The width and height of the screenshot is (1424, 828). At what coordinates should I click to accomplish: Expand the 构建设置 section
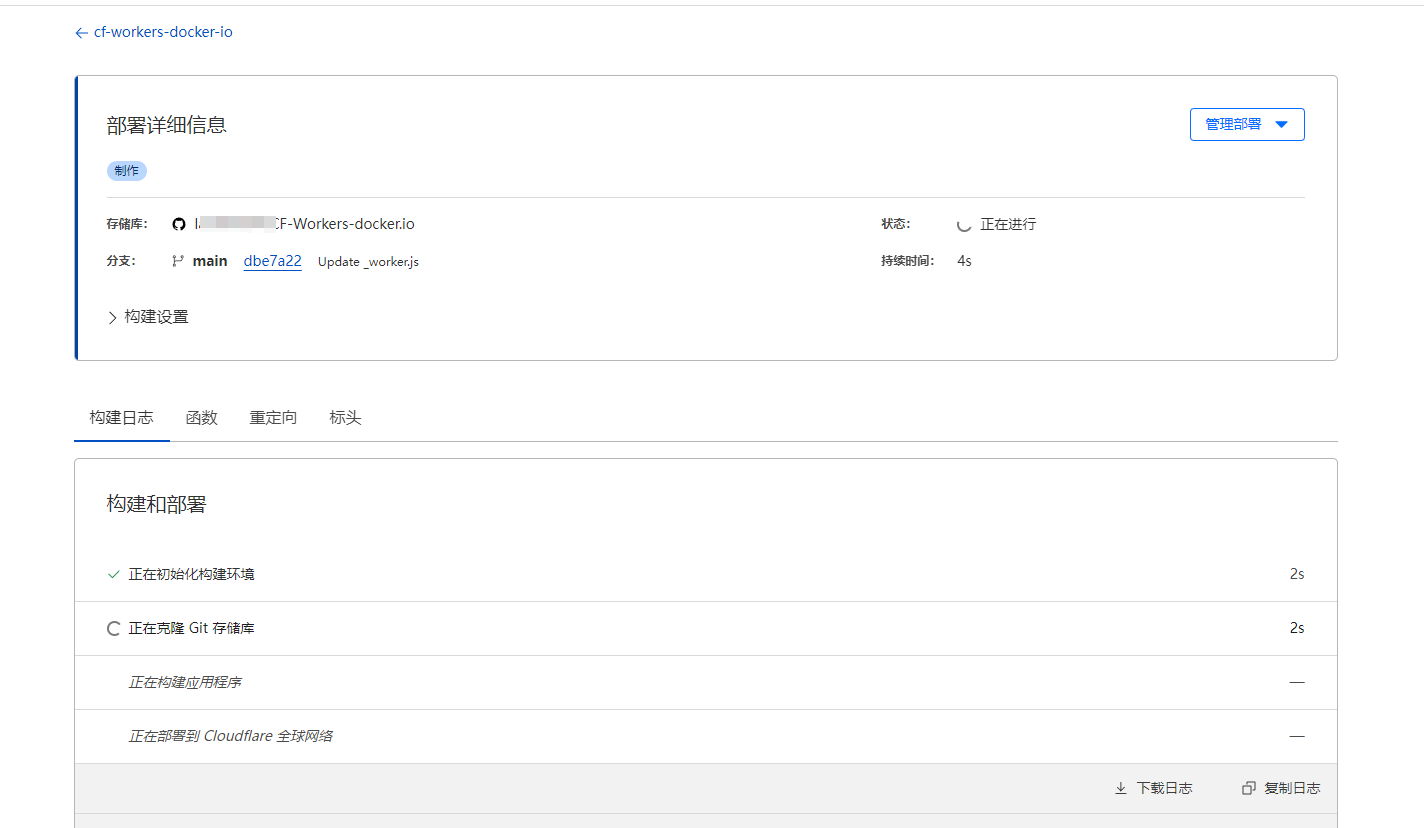click(x=148, y=317)
